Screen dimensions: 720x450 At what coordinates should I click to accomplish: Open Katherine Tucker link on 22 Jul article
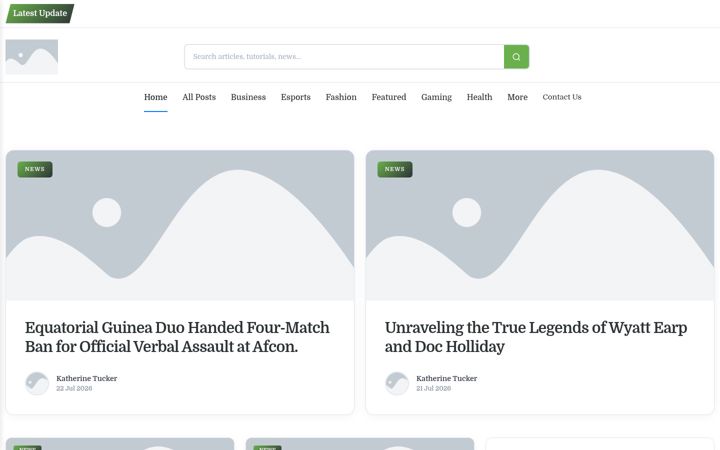coord(87,378)
